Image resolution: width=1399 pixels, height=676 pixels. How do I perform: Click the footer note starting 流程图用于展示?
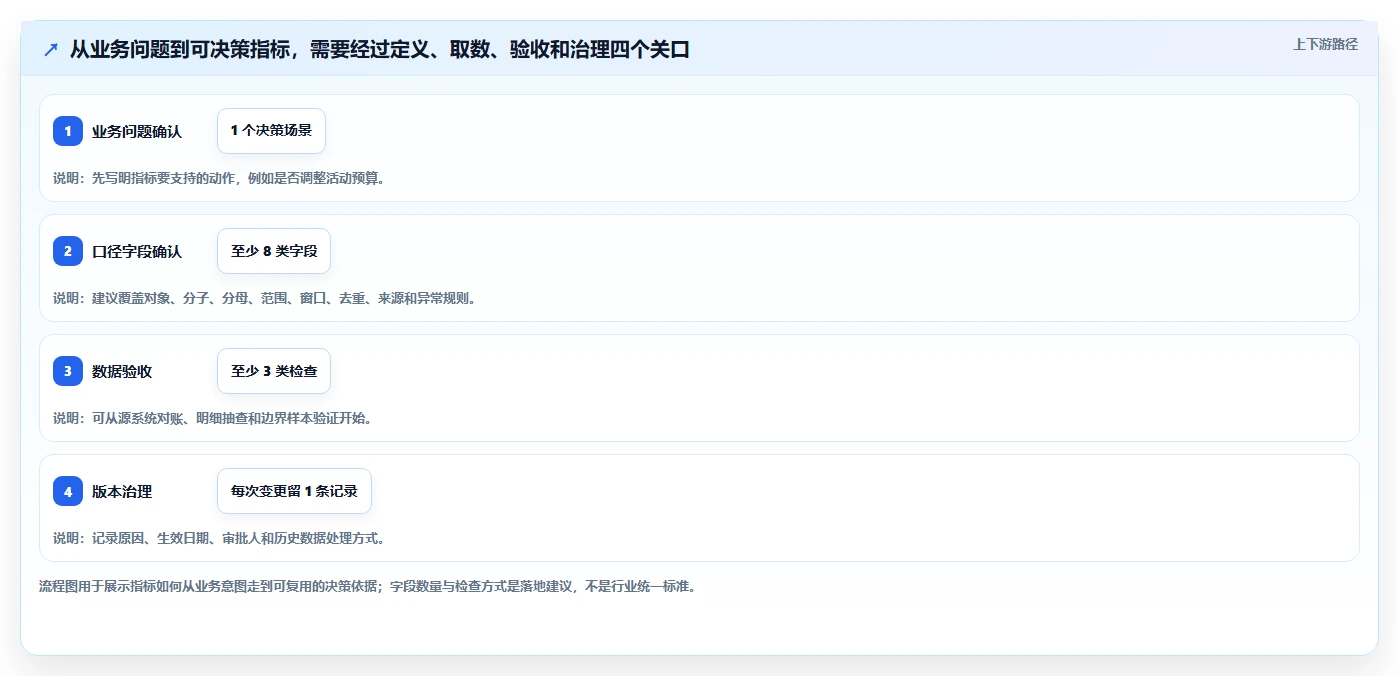click(x=367, y=586)
